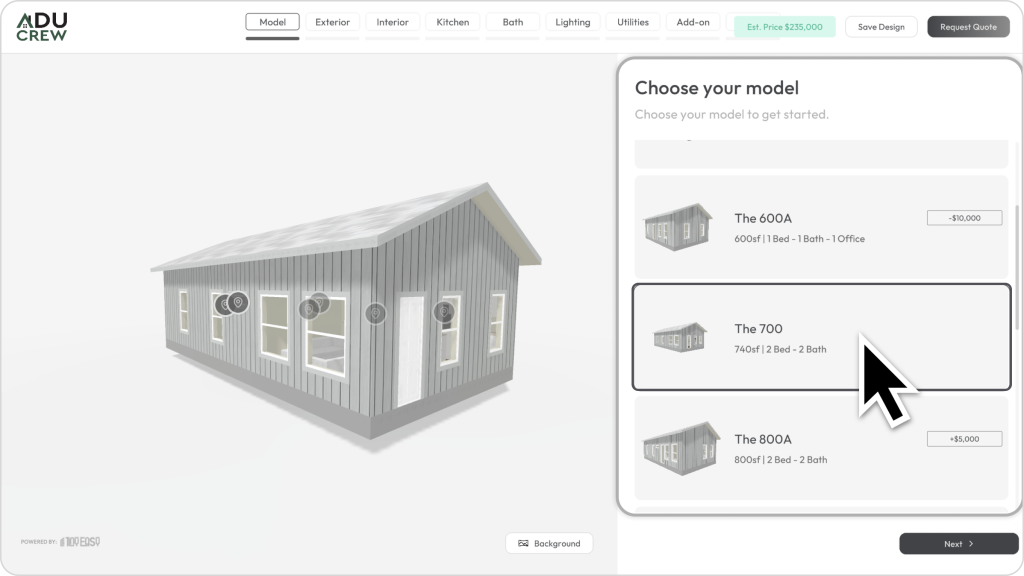Click the hotspot pin right of the door
This screenshot has width=1024, height=576.
pyautogui.click(x=443, y=312)
